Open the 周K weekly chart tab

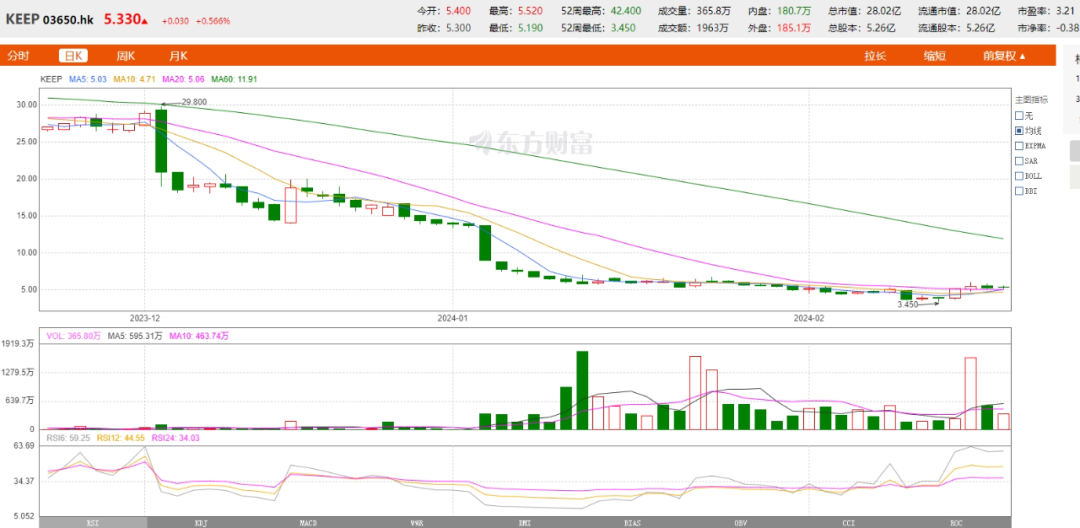tap(126, 56)
